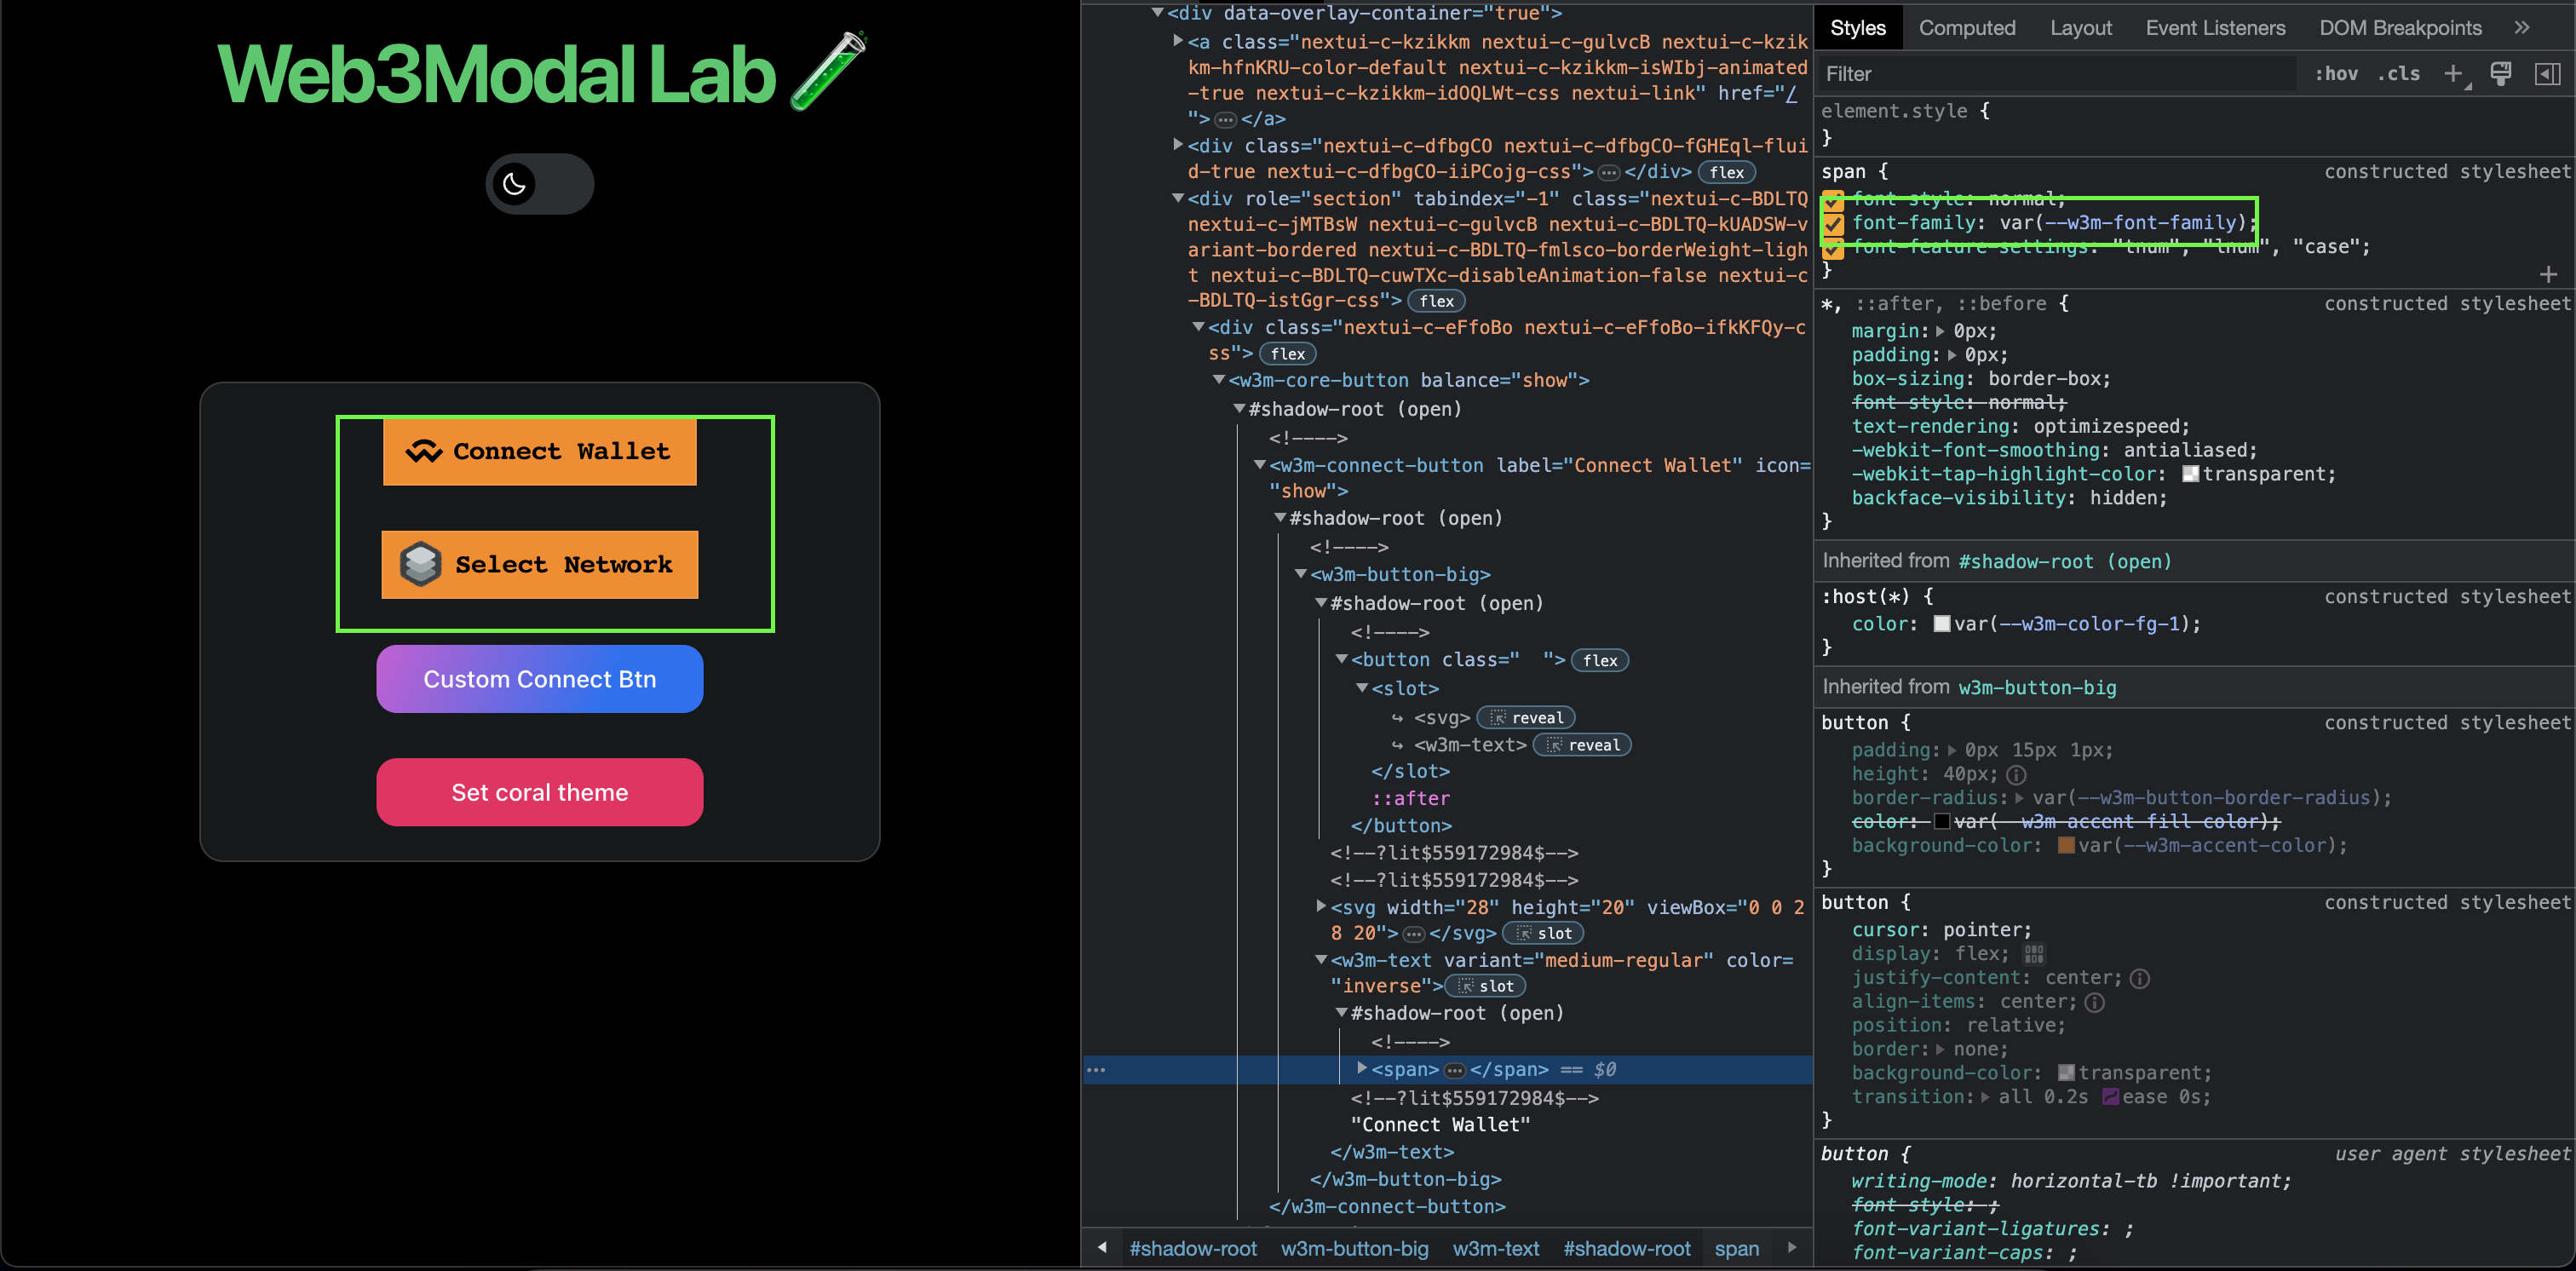The height and width of the screenshot is (1271, 2576).
Task: Toggle the :hov pseudo-class state panel
Action: tap(2337, 73)
